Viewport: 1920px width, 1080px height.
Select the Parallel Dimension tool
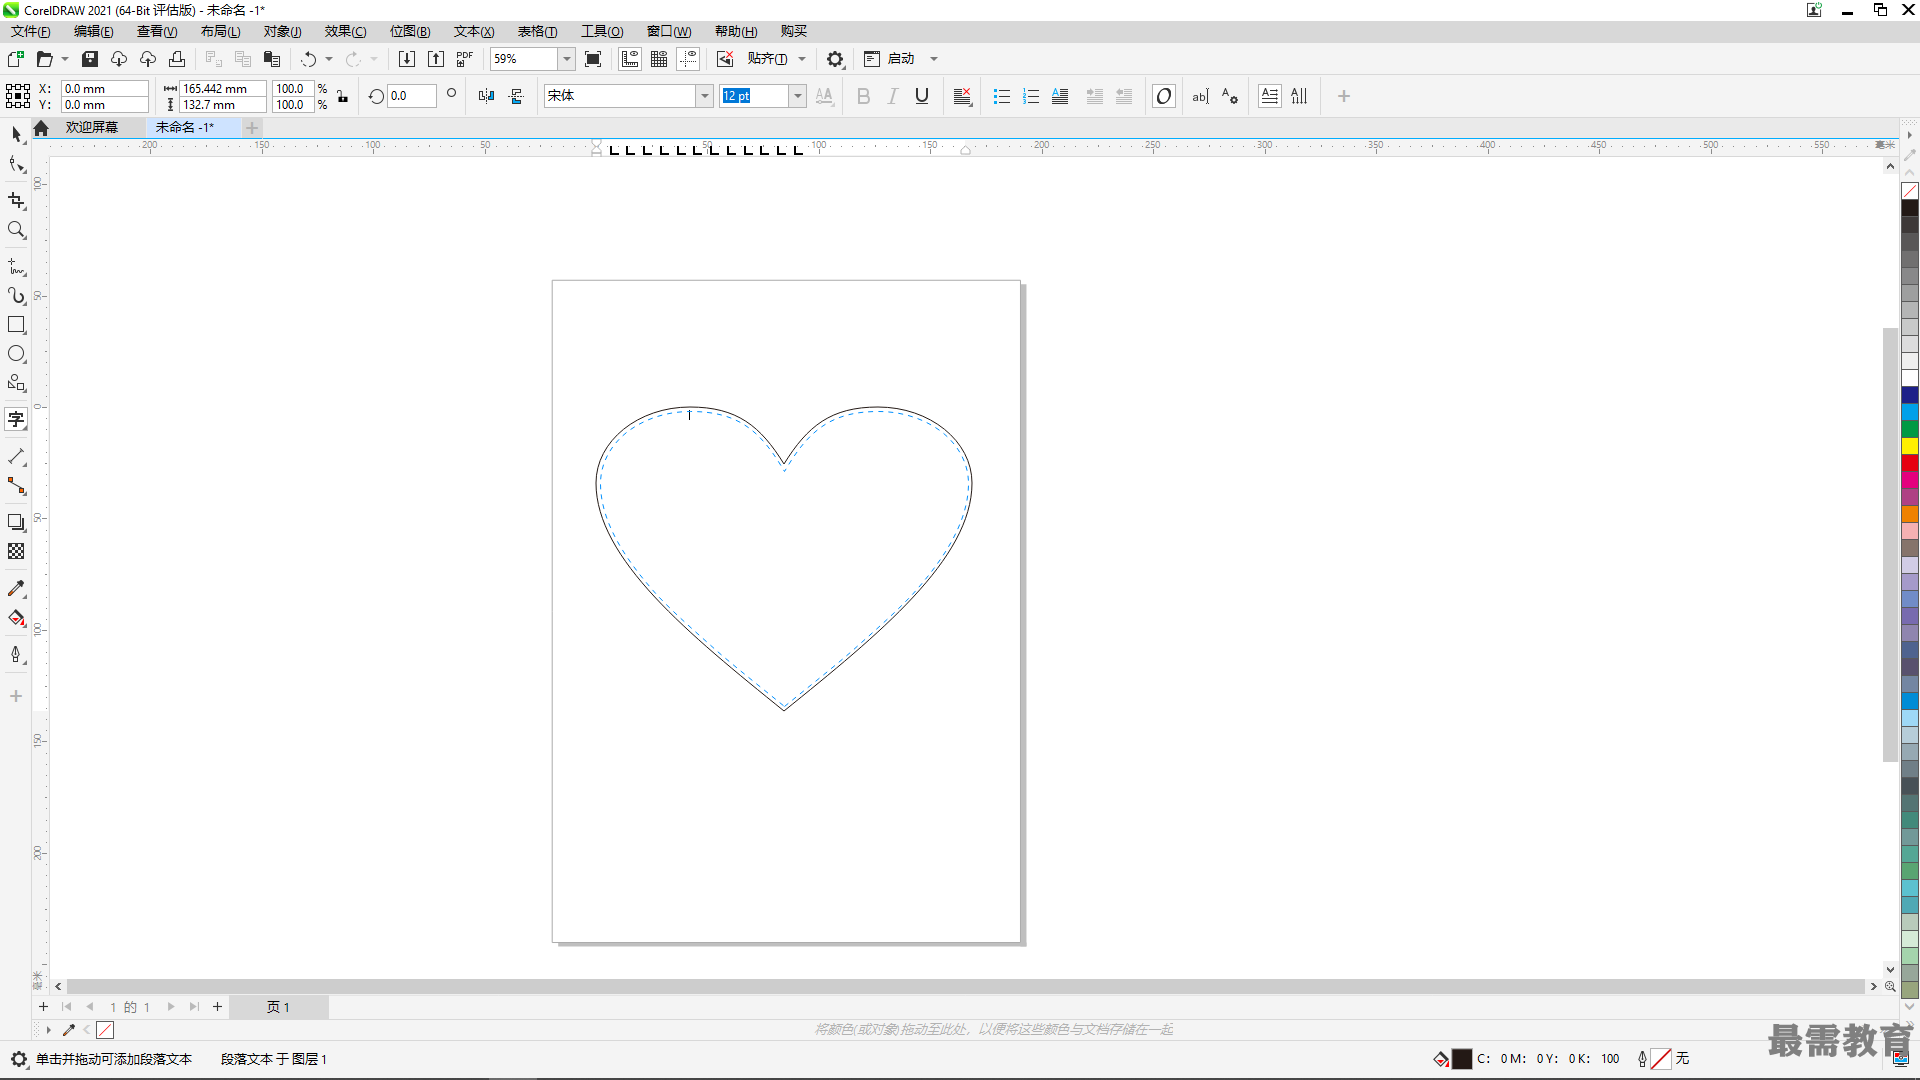click(16, 457)
